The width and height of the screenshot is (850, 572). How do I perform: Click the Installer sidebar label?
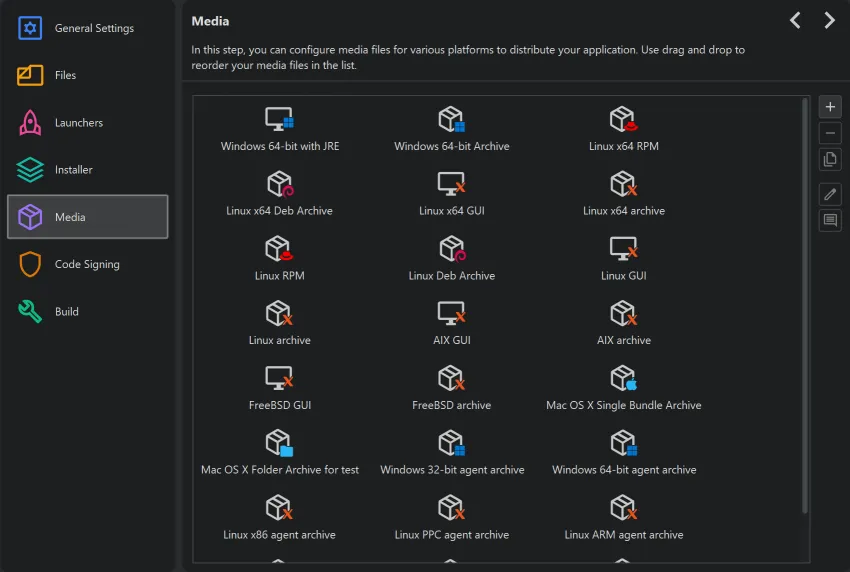point(73,170)
